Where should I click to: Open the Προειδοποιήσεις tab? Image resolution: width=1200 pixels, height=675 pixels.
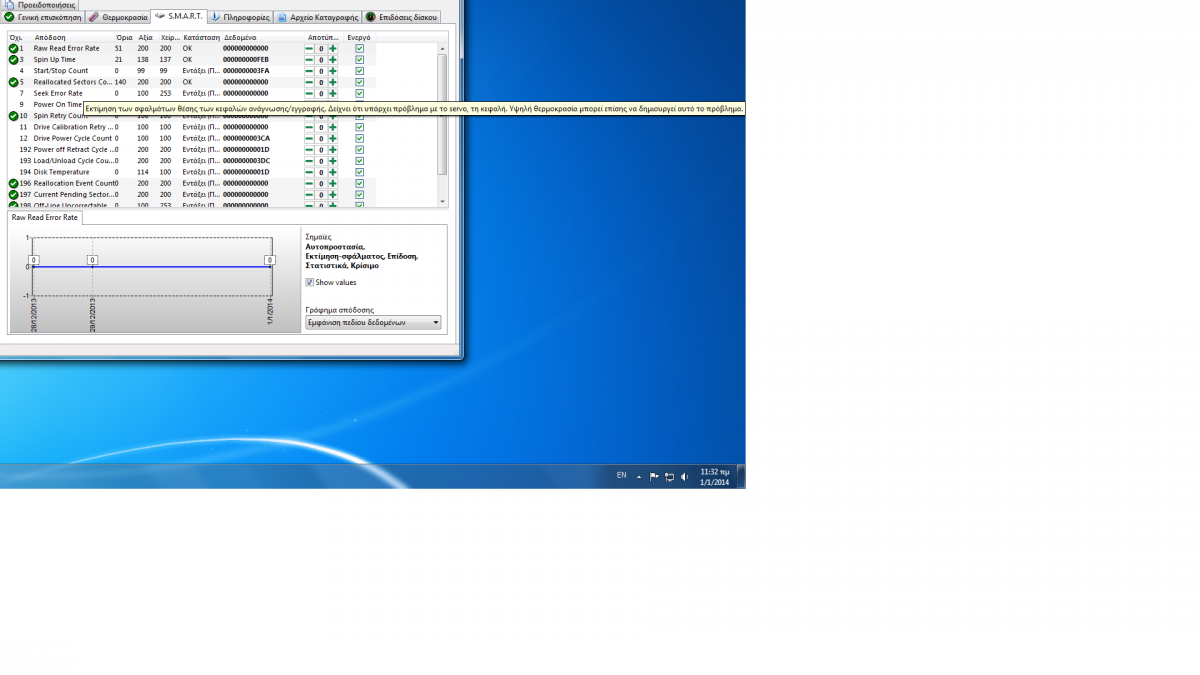click(x=40, y=5)
